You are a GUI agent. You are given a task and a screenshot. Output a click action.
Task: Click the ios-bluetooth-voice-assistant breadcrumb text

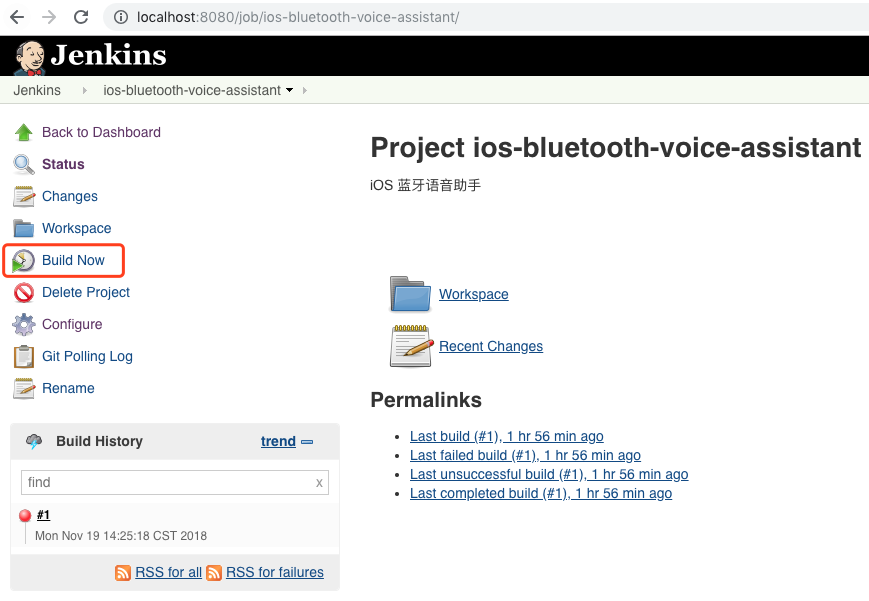[x=192, y=90]
